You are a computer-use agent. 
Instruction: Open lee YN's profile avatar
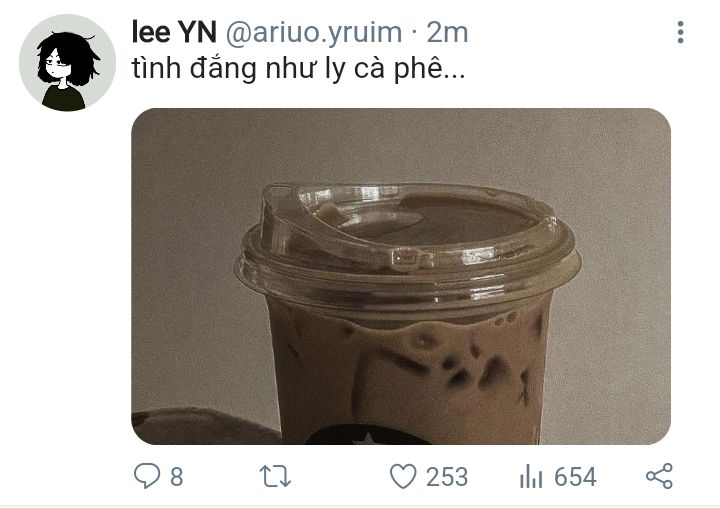coord(67,63)
